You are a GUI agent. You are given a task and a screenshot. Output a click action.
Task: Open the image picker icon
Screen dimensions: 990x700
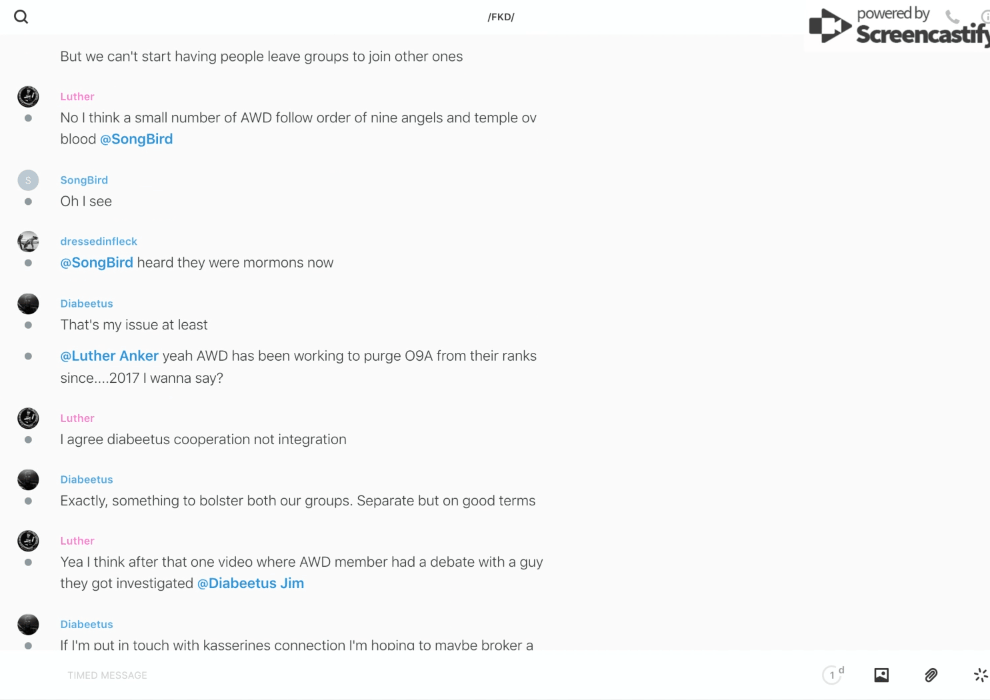(x=881, y=675)
